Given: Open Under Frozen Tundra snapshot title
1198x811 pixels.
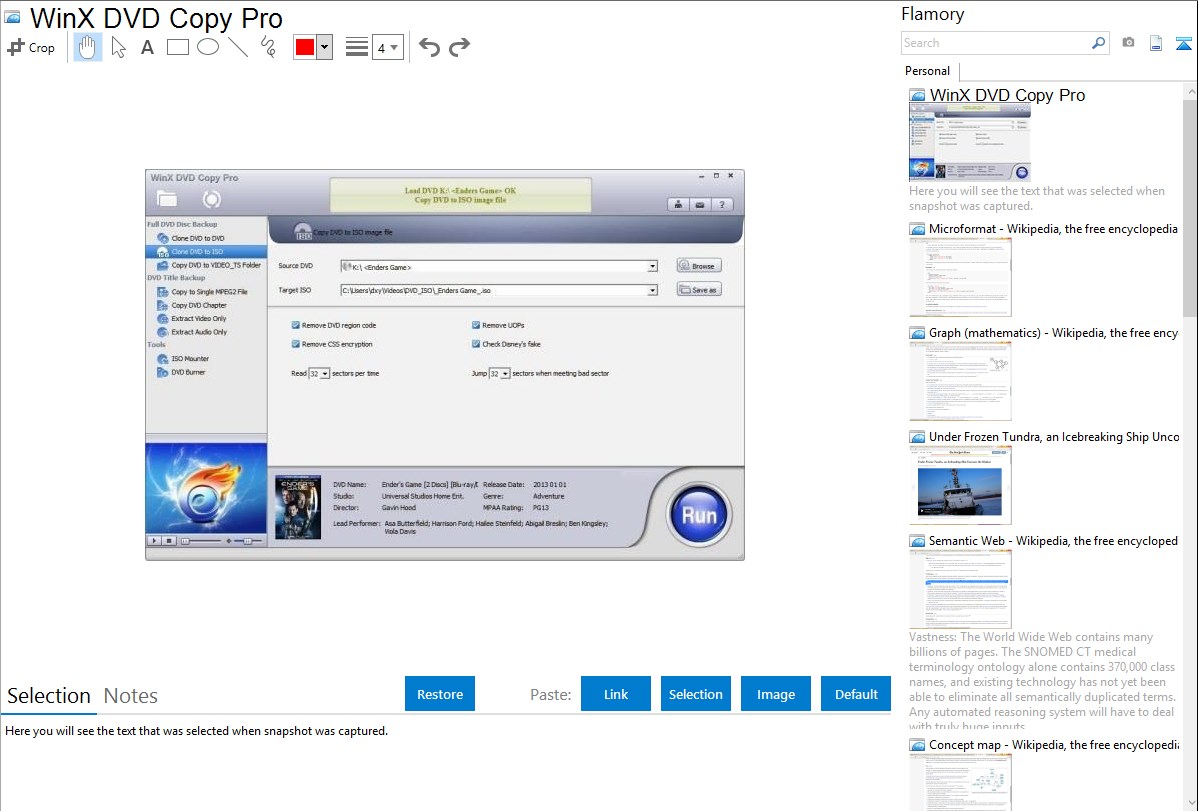Looking at the screenshot, I should pyautogui.click(x=1054, y=436).
